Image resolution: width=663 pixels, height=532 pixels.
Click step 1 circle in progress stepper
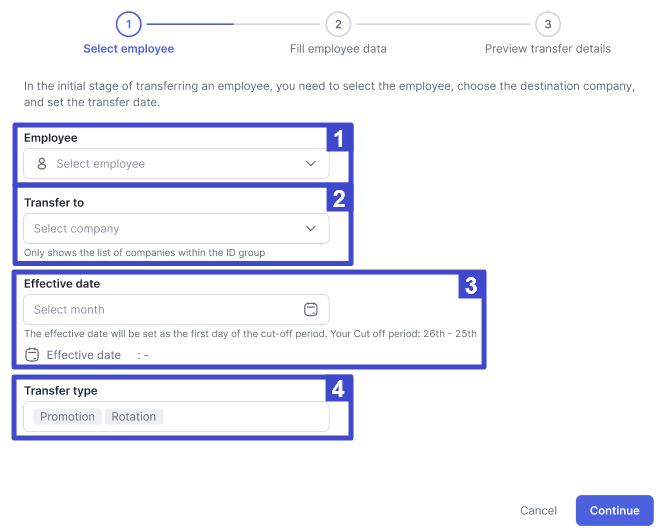click(x=129, y=24)
